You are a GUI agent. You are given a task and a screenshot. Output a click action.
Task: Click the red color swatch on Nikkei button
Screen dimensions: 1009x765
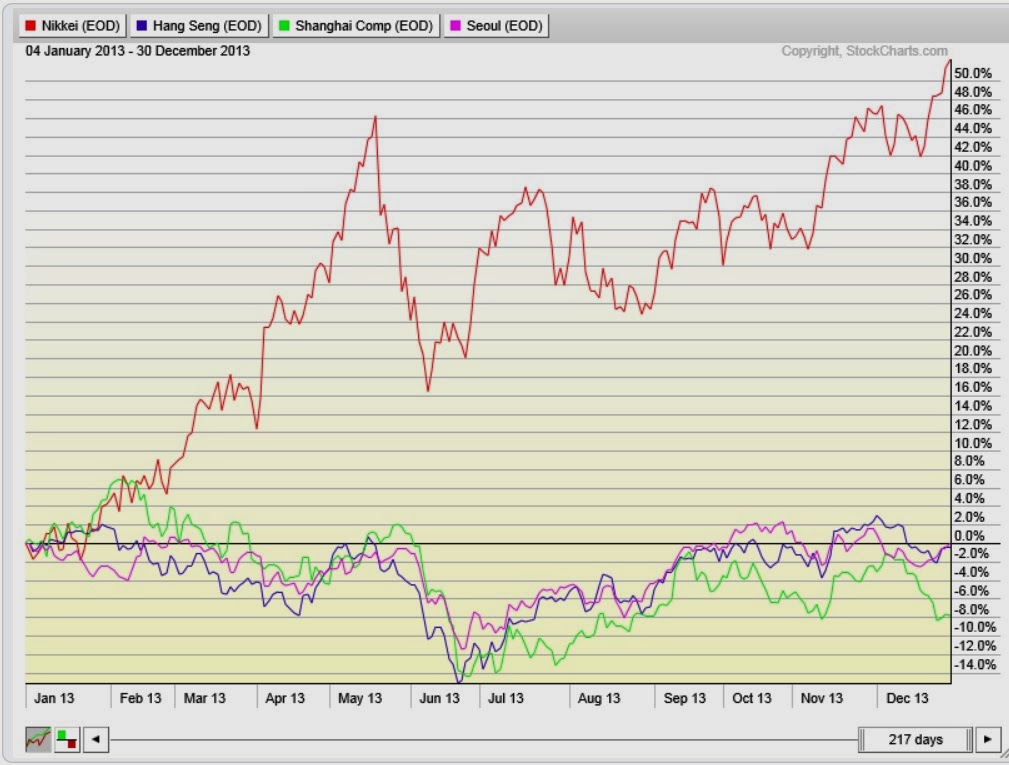tap(31, 25)
